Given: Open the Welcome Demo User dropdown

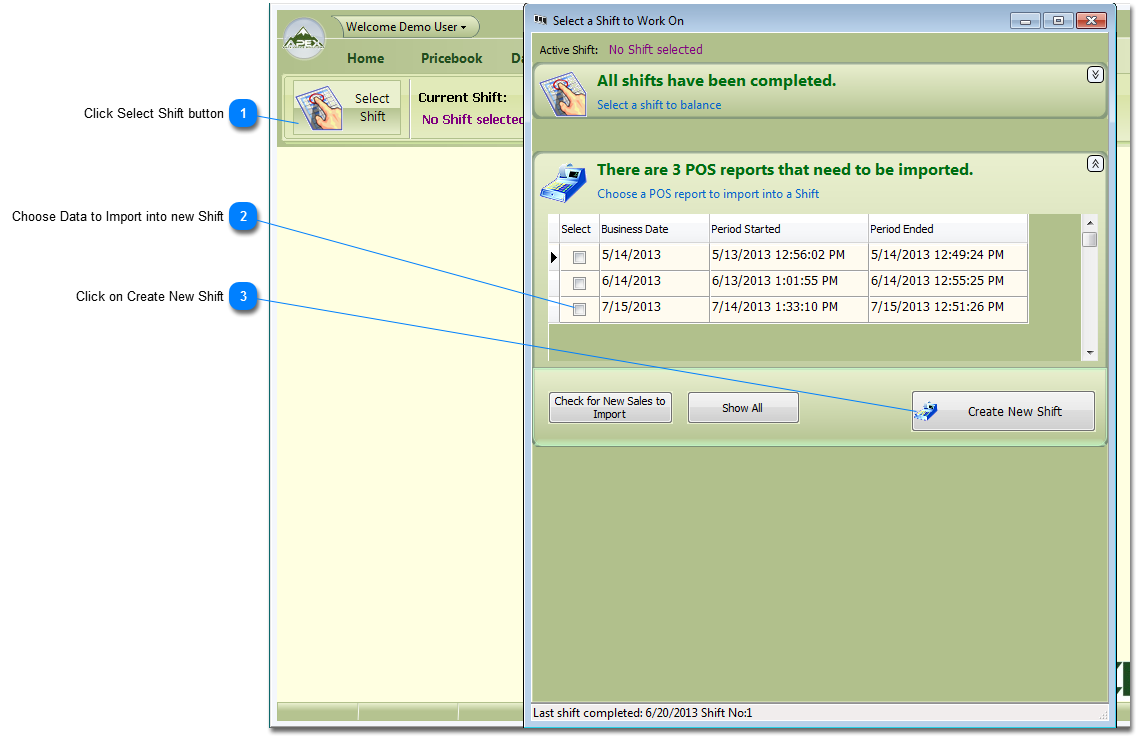Looking at the screenshot, I should (x=406, y=27).
